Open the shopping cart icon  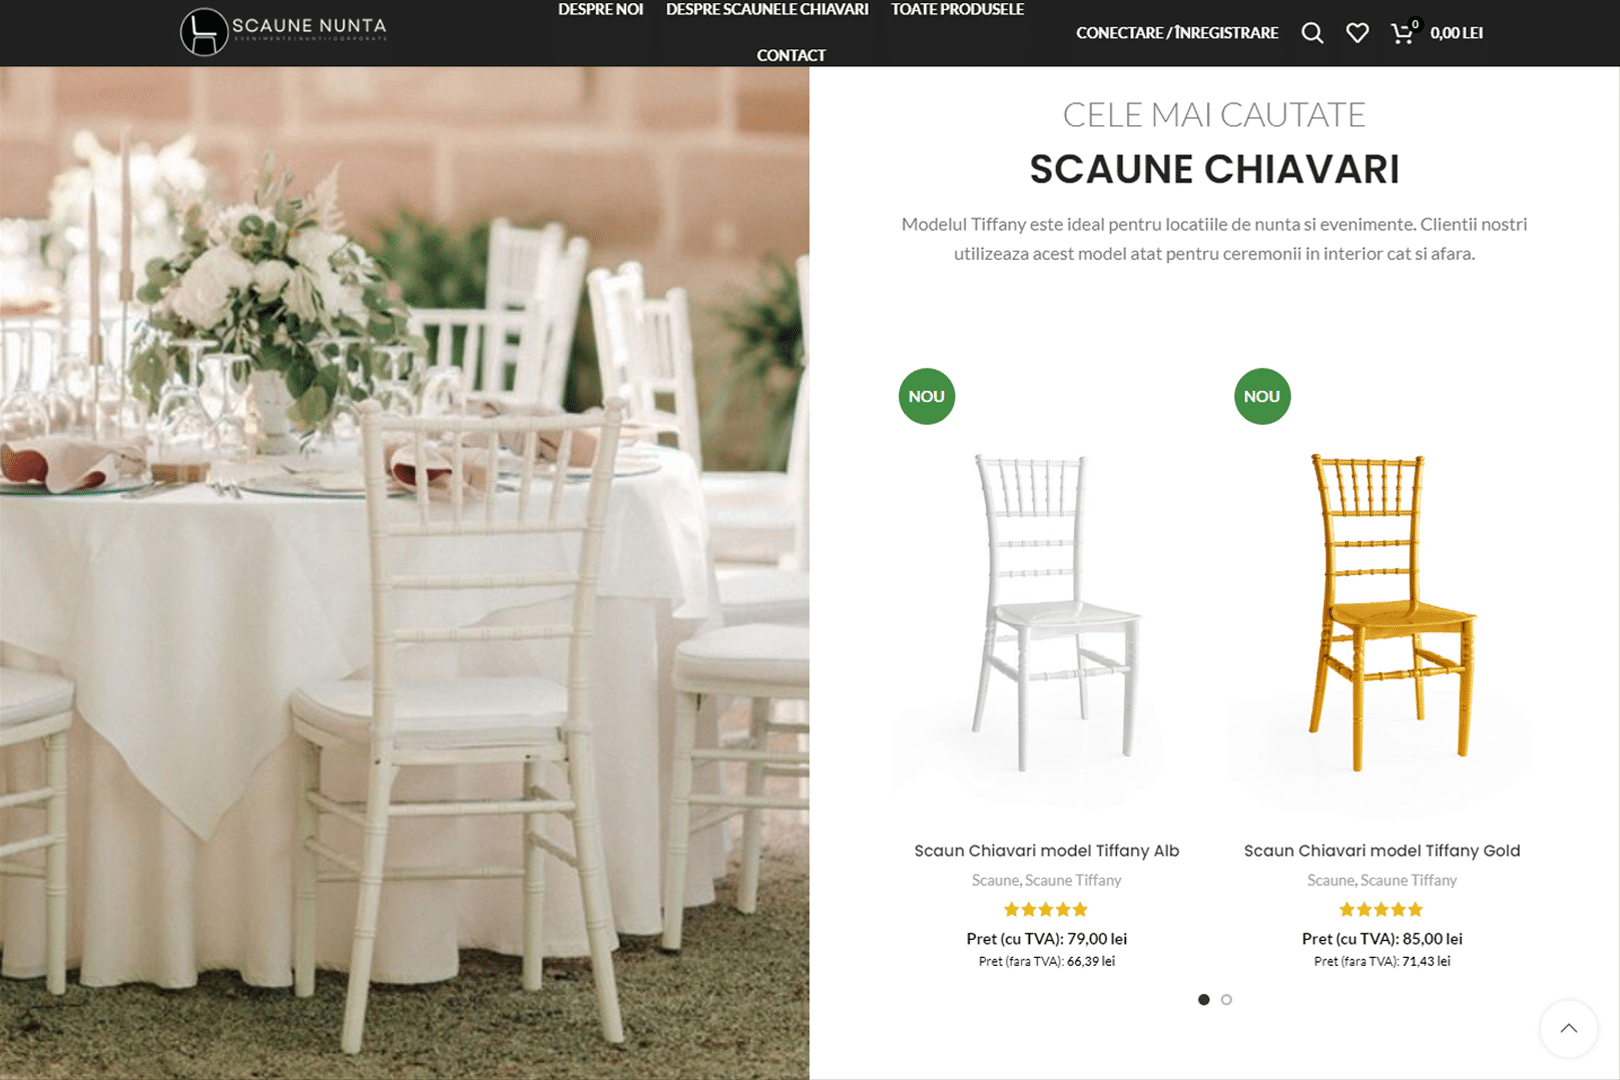coord(1404,33)
